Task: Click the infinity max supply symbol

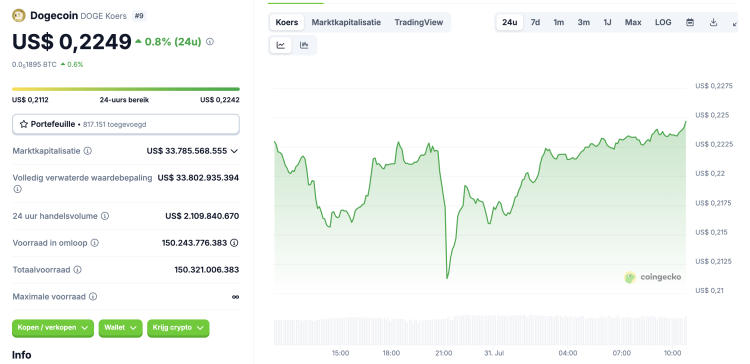Action: 235,297
